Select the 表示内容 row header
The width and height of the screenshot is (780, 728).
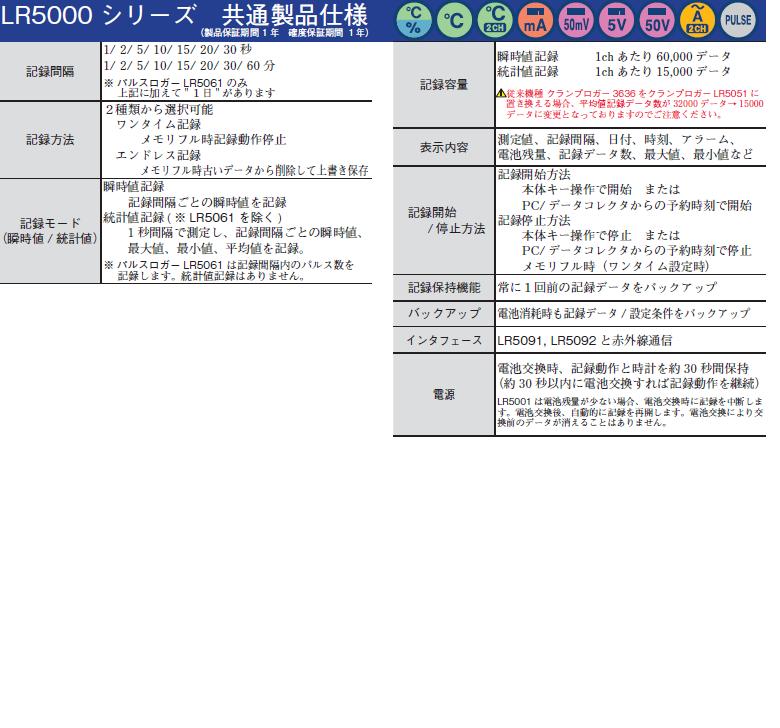pos(443,148)
